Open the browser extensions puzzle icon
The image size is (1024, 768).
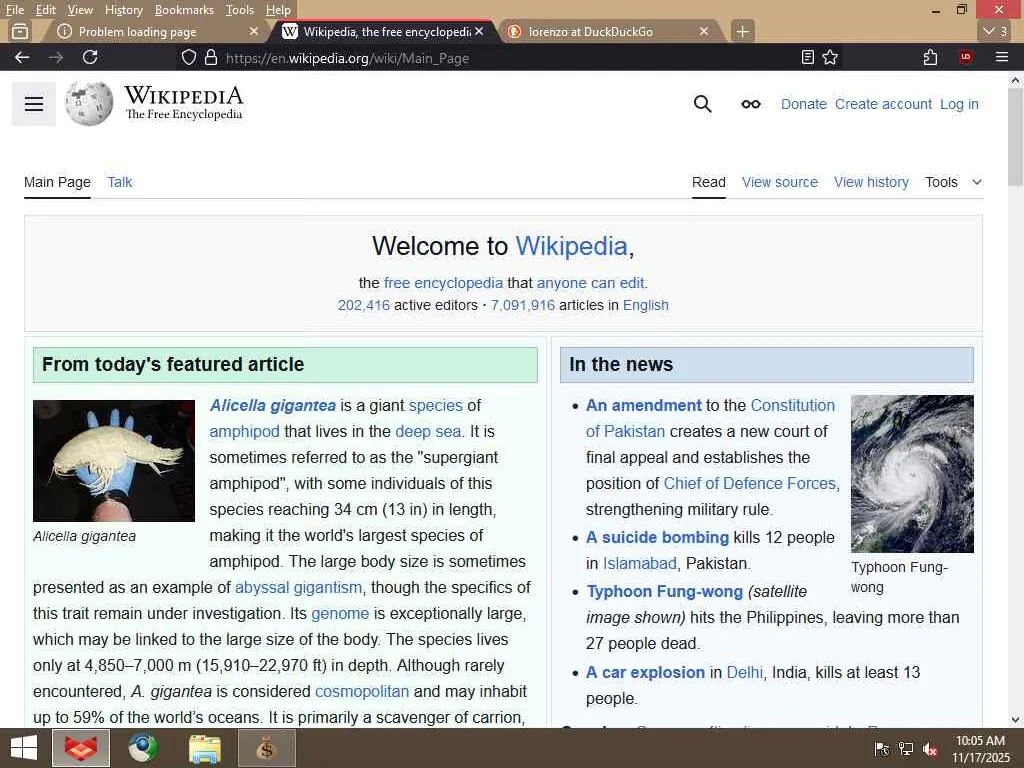click(x=931, y=57)
